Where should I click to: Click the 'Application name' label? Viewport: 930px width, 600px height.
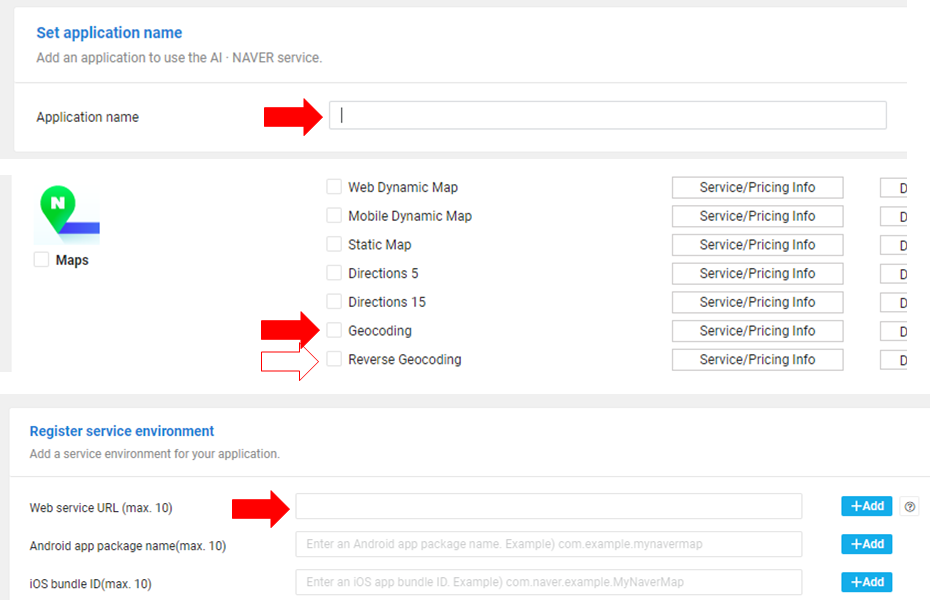[87, 117]
